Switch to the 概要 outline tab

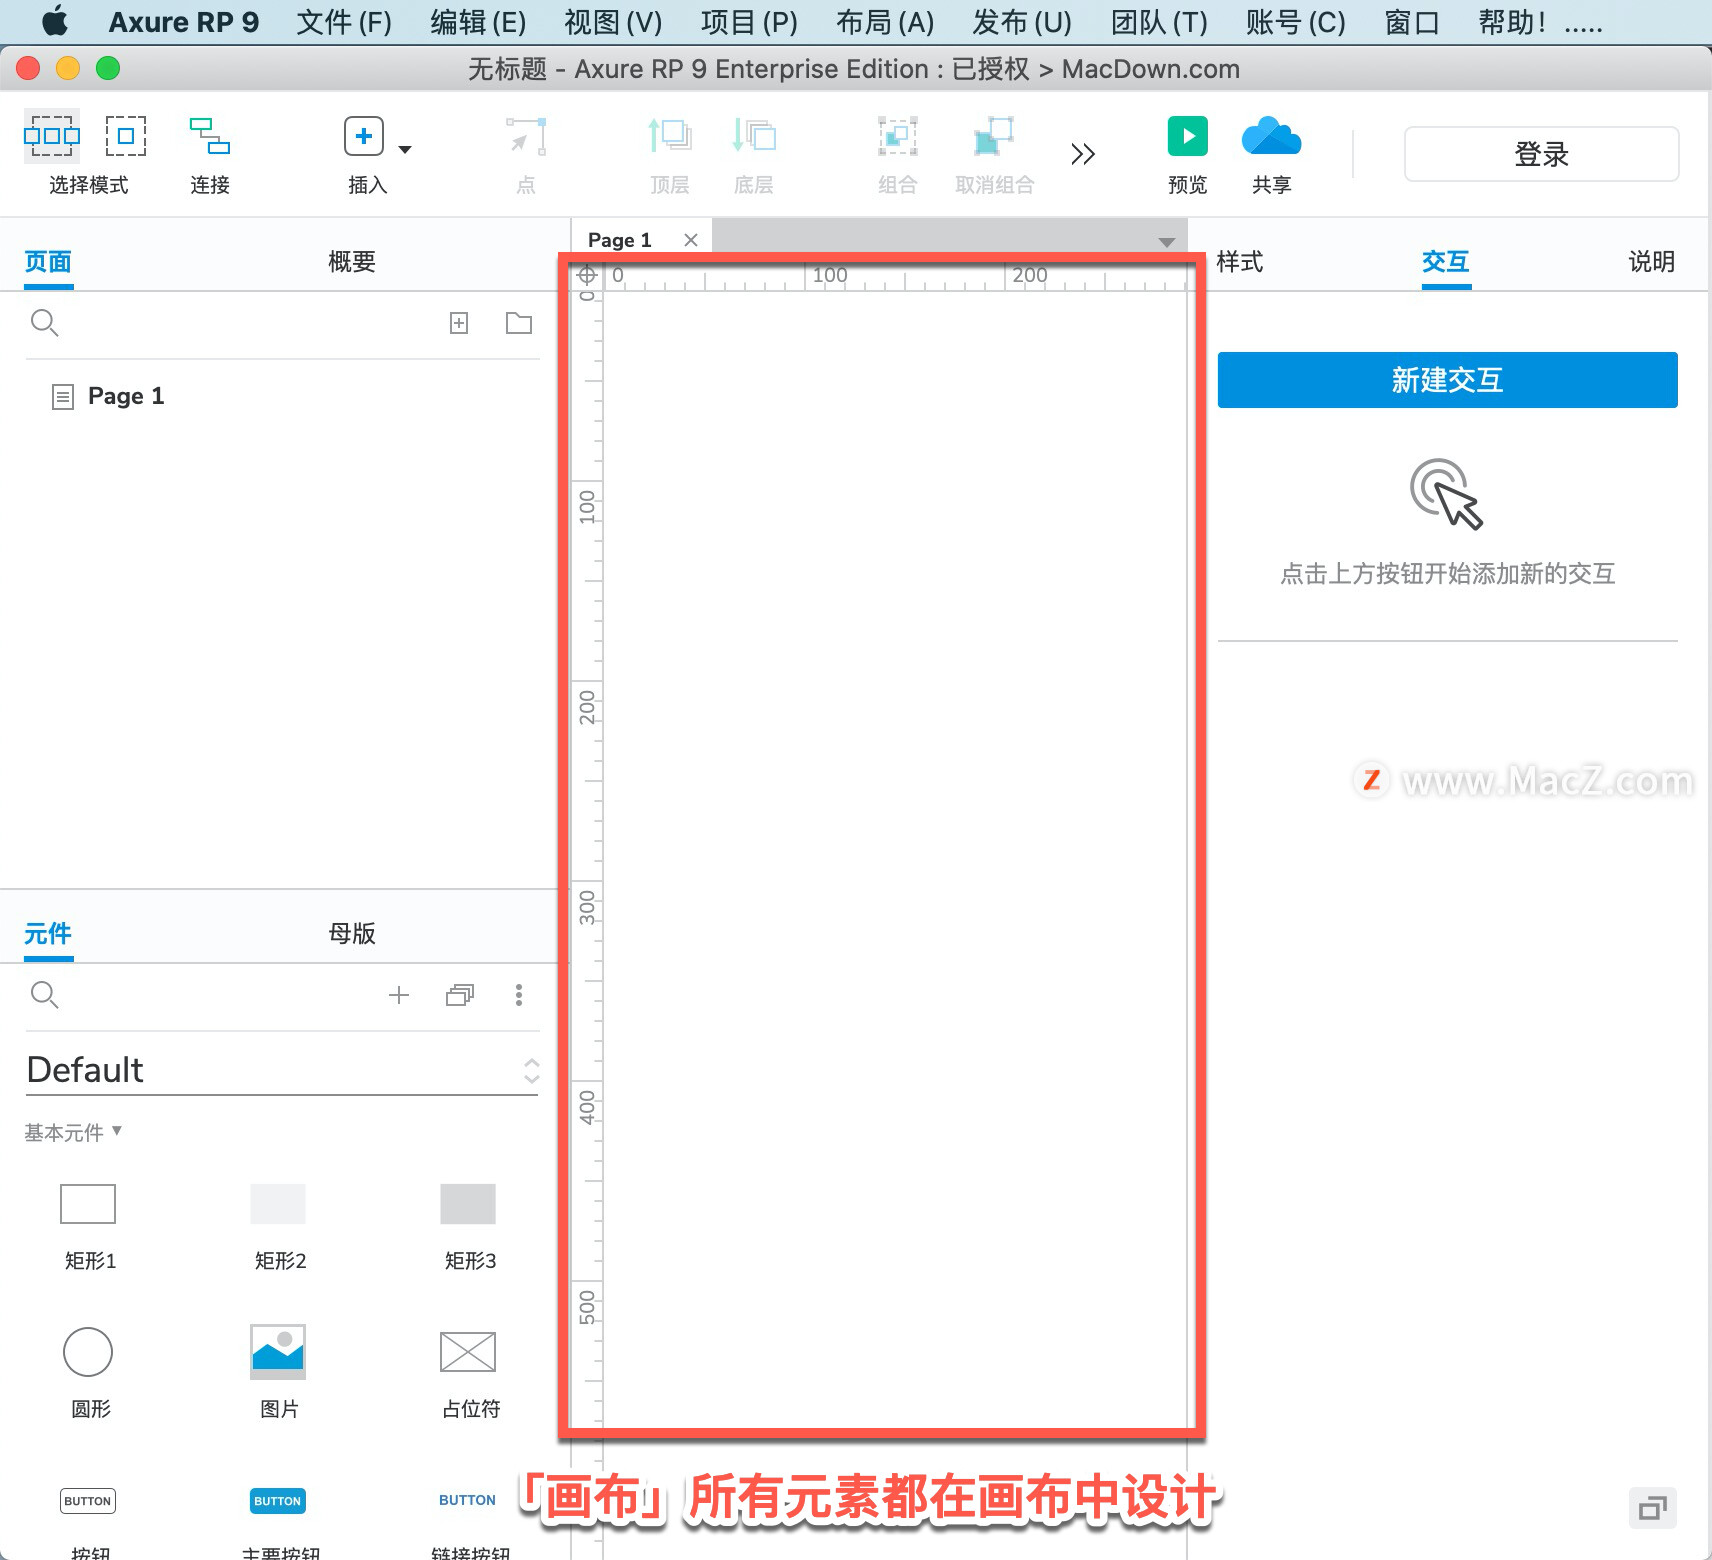tap(352, 262)
